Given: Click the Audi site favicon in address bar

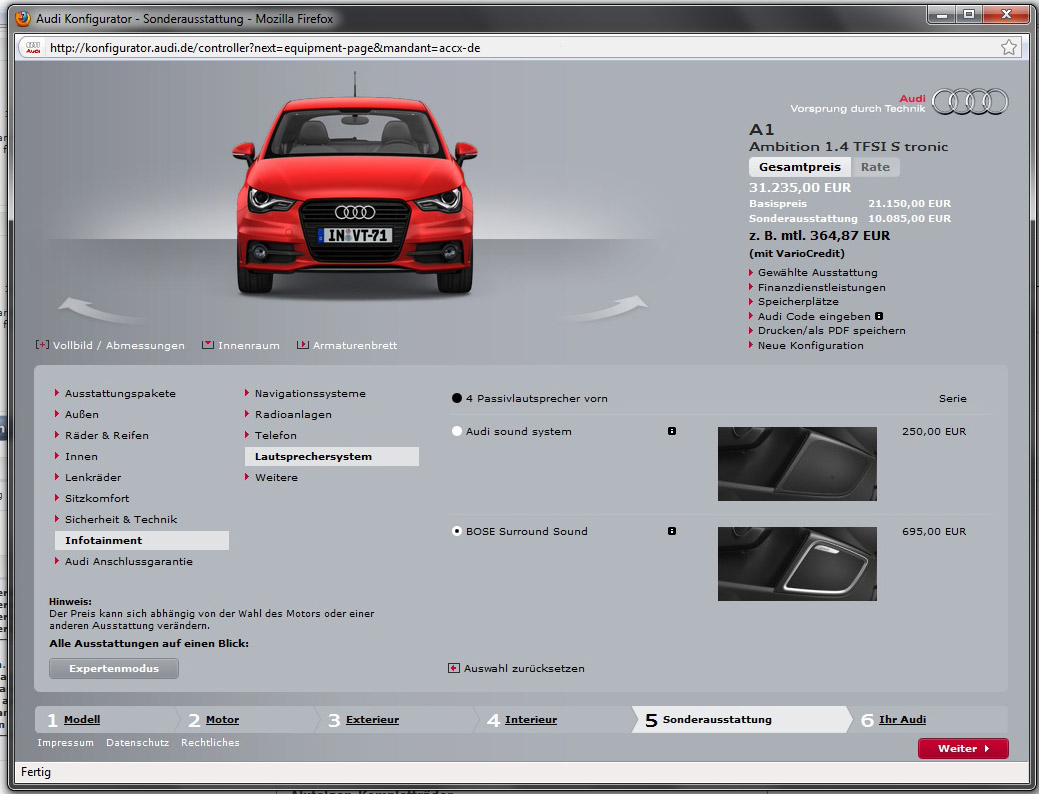Looking at the screenshot, I should point(33,48).
